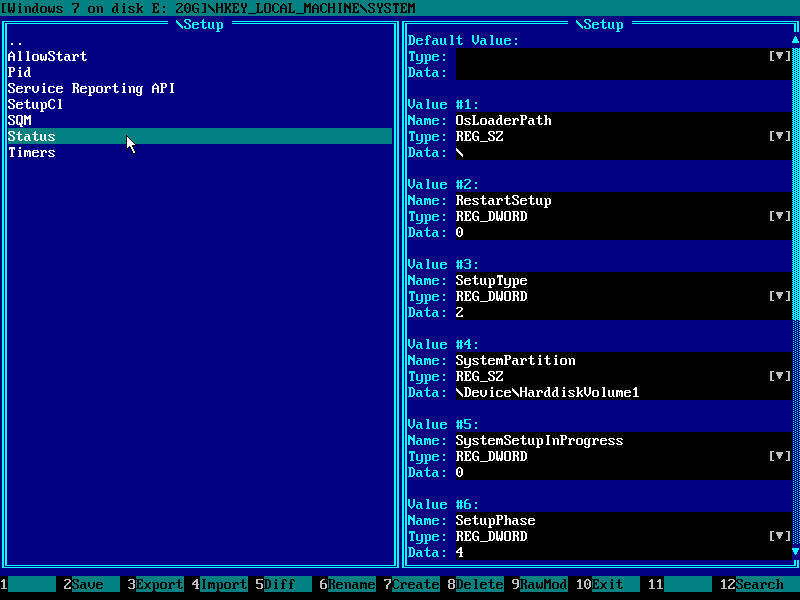This screenshot has height=600, width=800.
Task: Click the right panel \Setup title
Action: 599,24
